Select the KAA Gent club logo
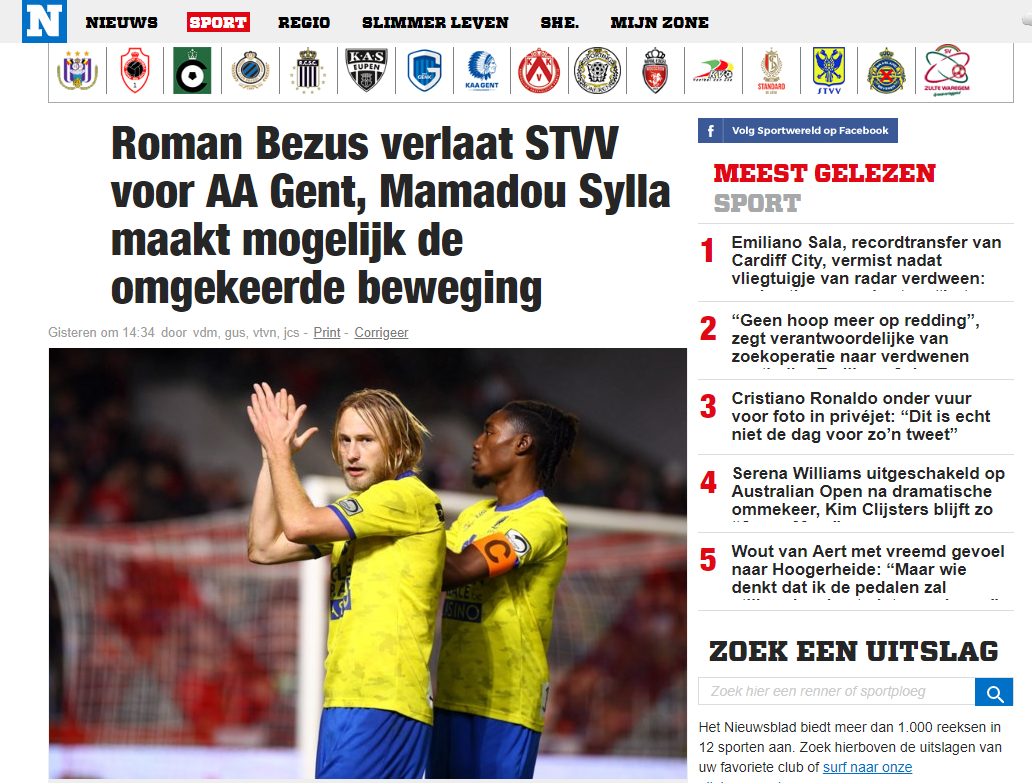 [x=482, y=70]
